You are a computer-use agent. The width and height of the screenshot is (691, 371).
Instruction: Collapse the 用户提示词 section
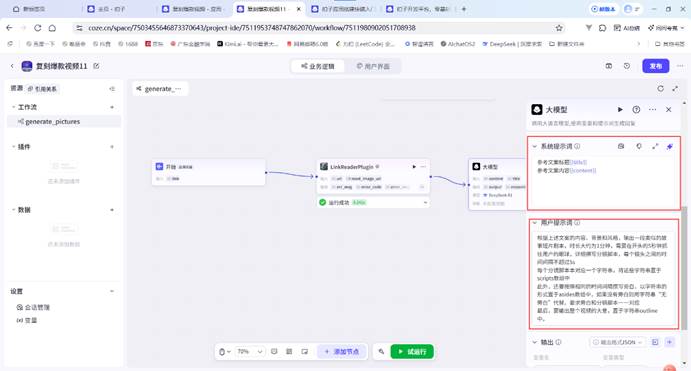point(535,223)
